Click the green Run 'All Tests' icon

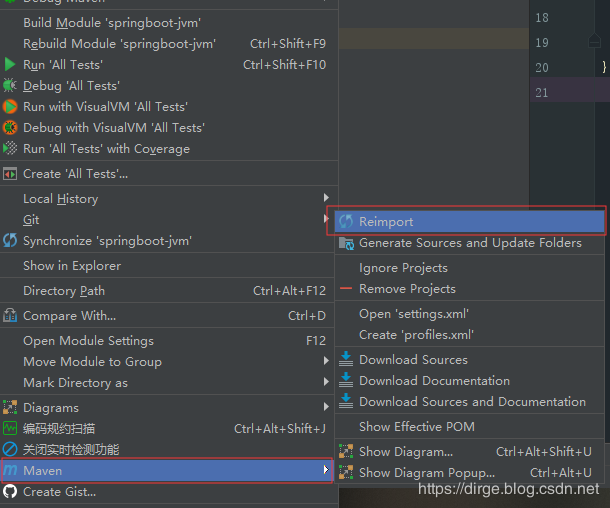click(10, 65)
